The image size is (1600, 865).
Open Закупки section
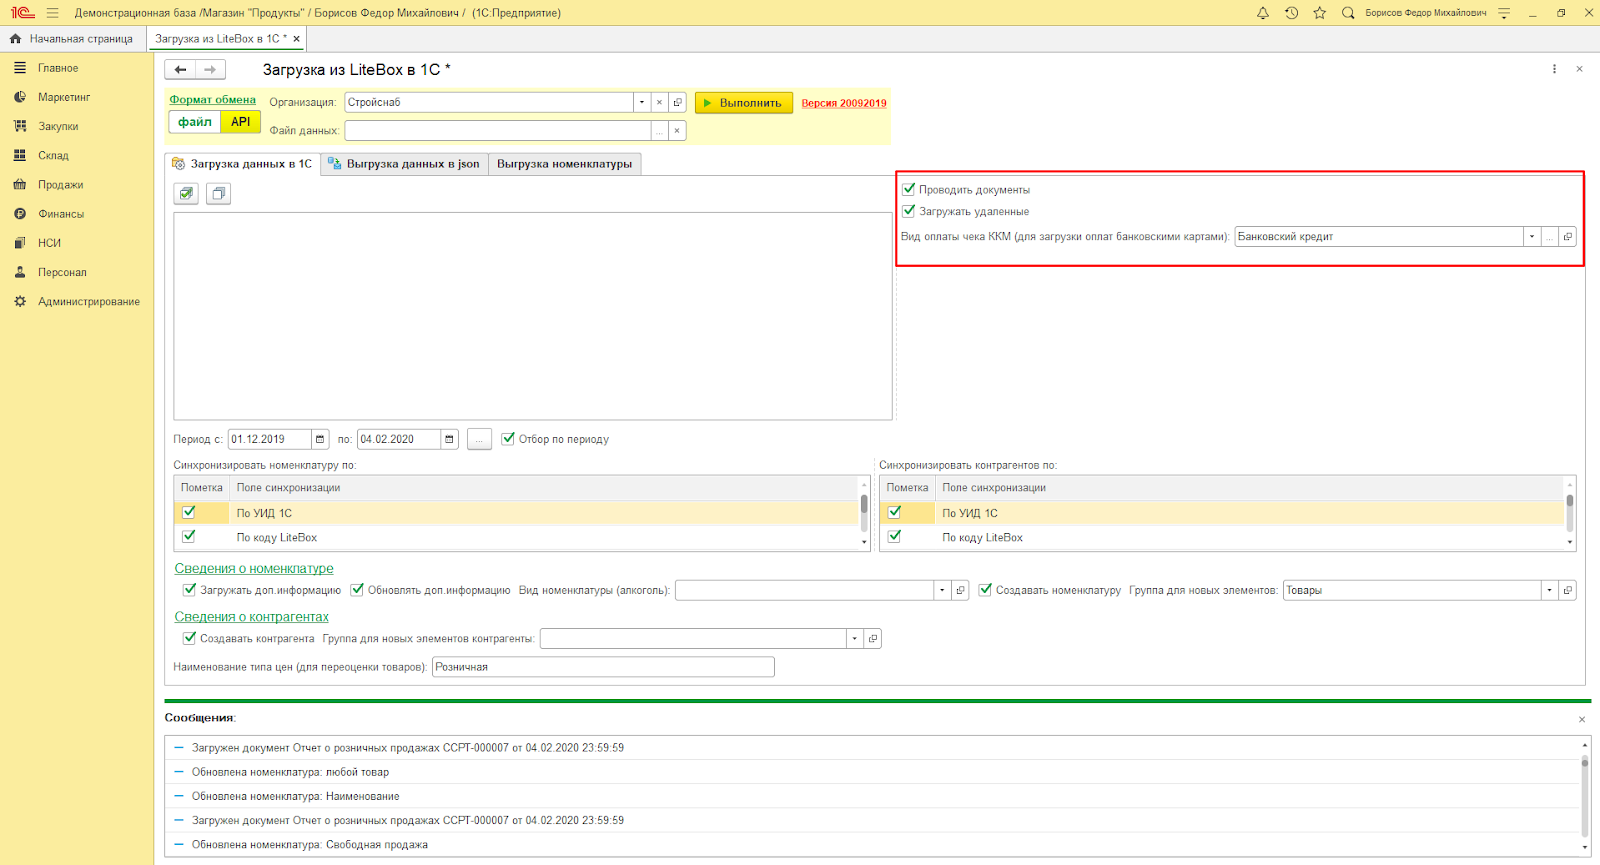pos(58,126)
